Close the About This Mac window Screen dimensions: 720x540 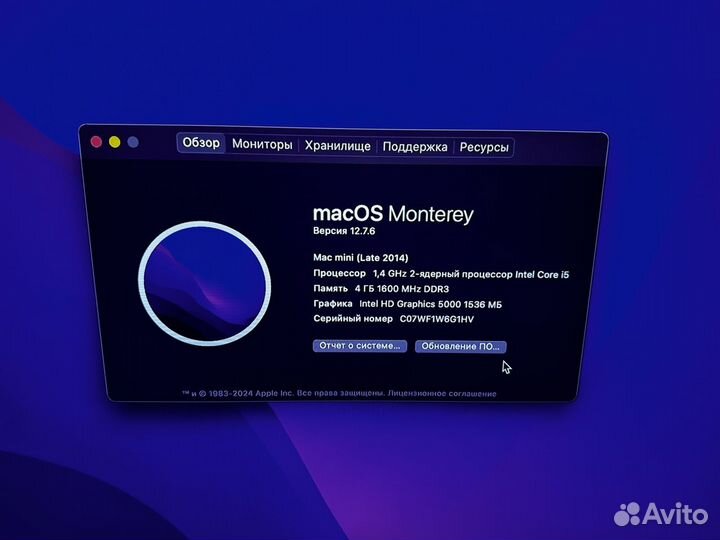click(x=96, y=142)
